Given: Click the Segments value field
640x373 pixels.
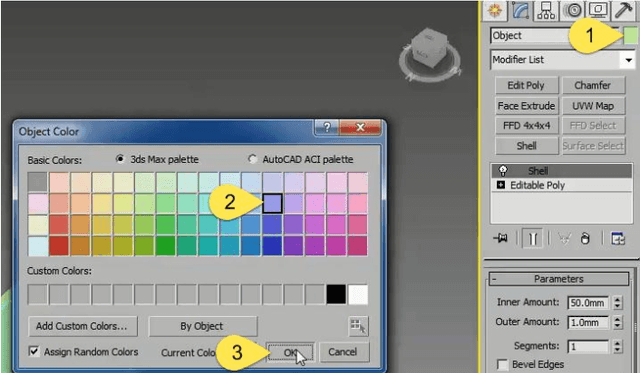Looking at the screenshot, I should tap(589, 346).
